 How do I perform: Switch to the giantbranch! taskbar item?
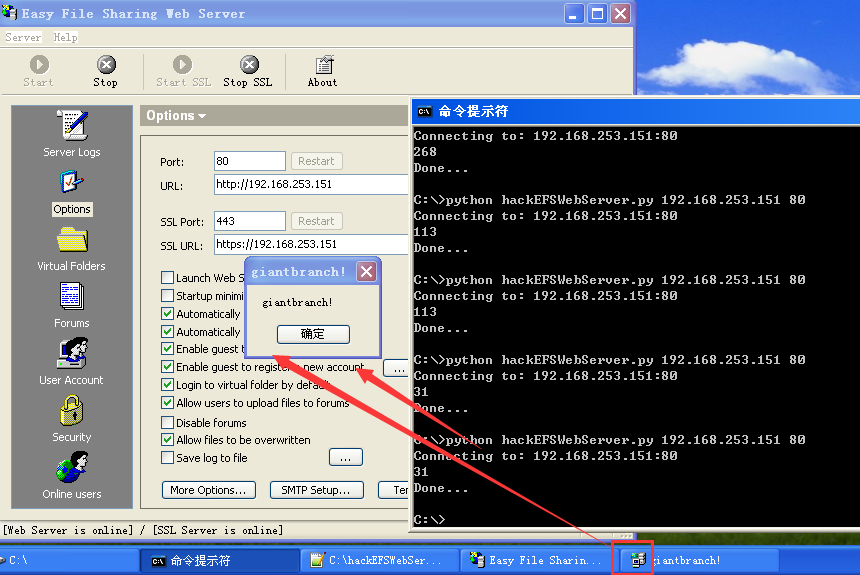(x=699, y=560)
